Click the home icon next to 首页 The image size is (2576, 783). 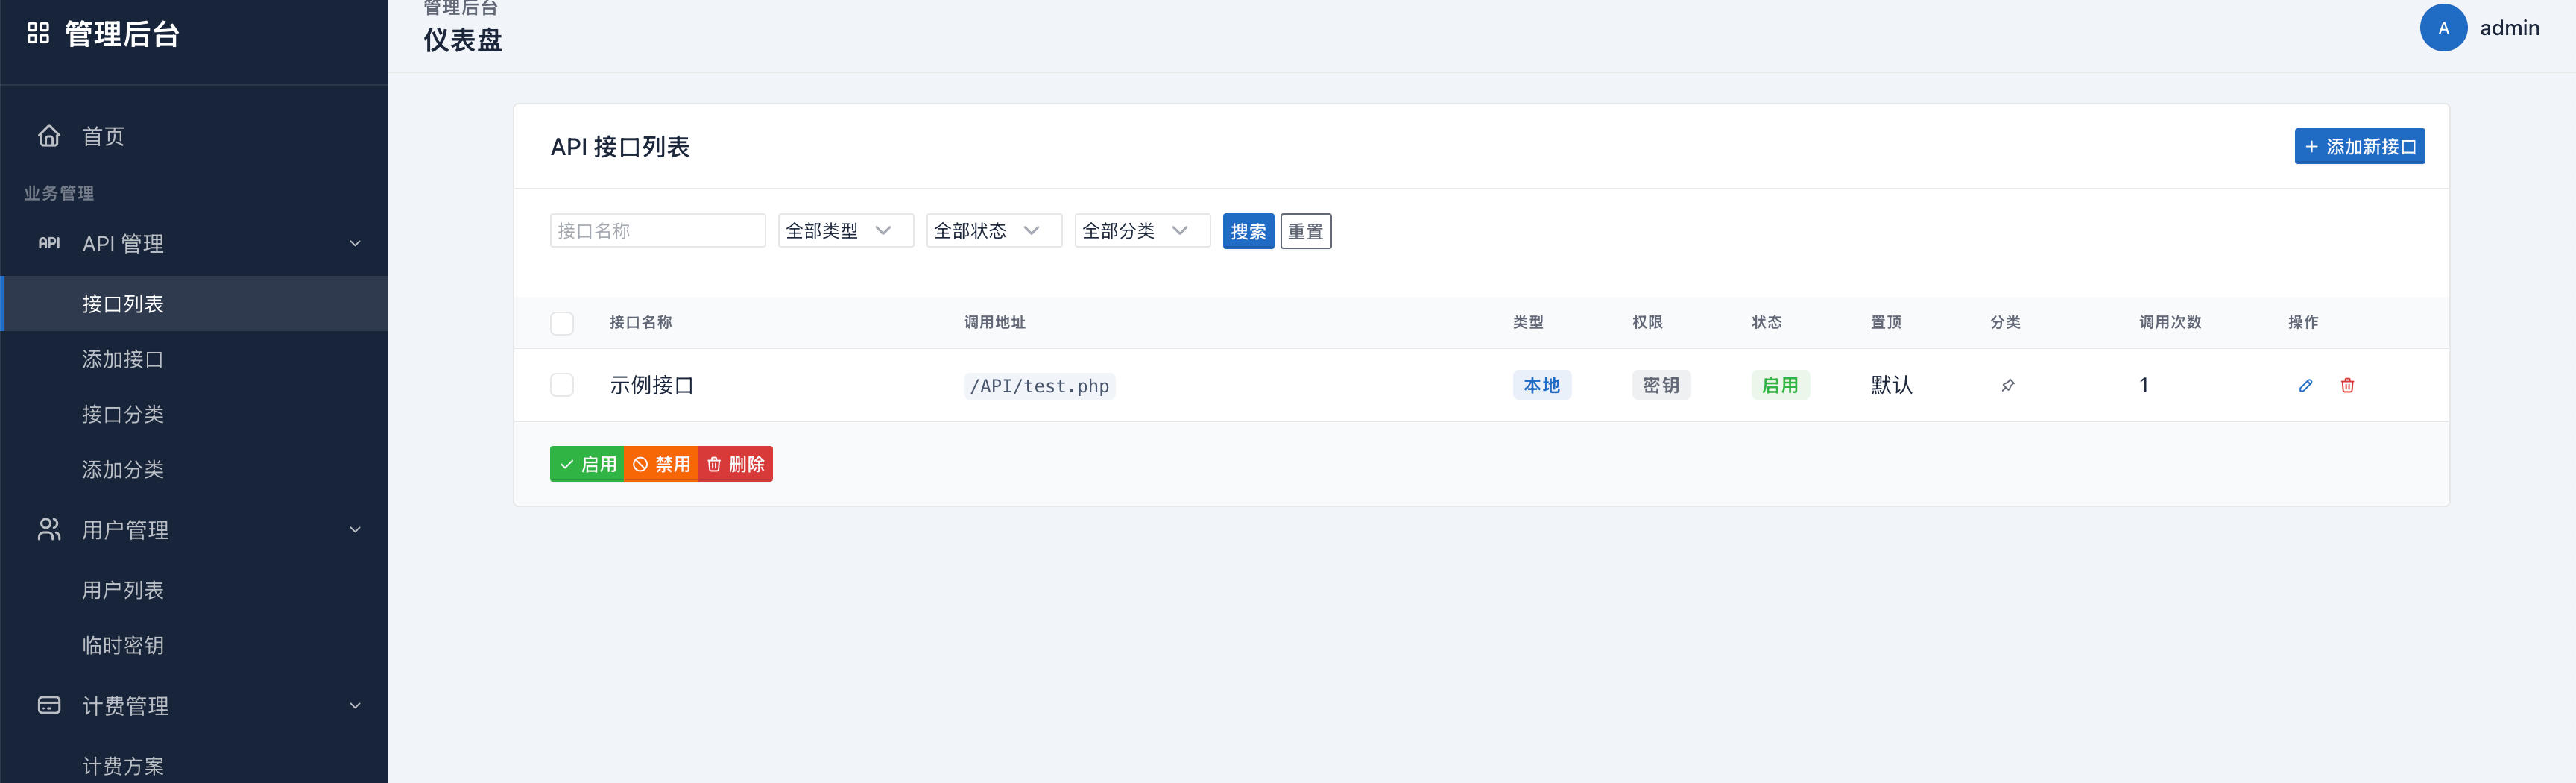[x=49, y=135]
